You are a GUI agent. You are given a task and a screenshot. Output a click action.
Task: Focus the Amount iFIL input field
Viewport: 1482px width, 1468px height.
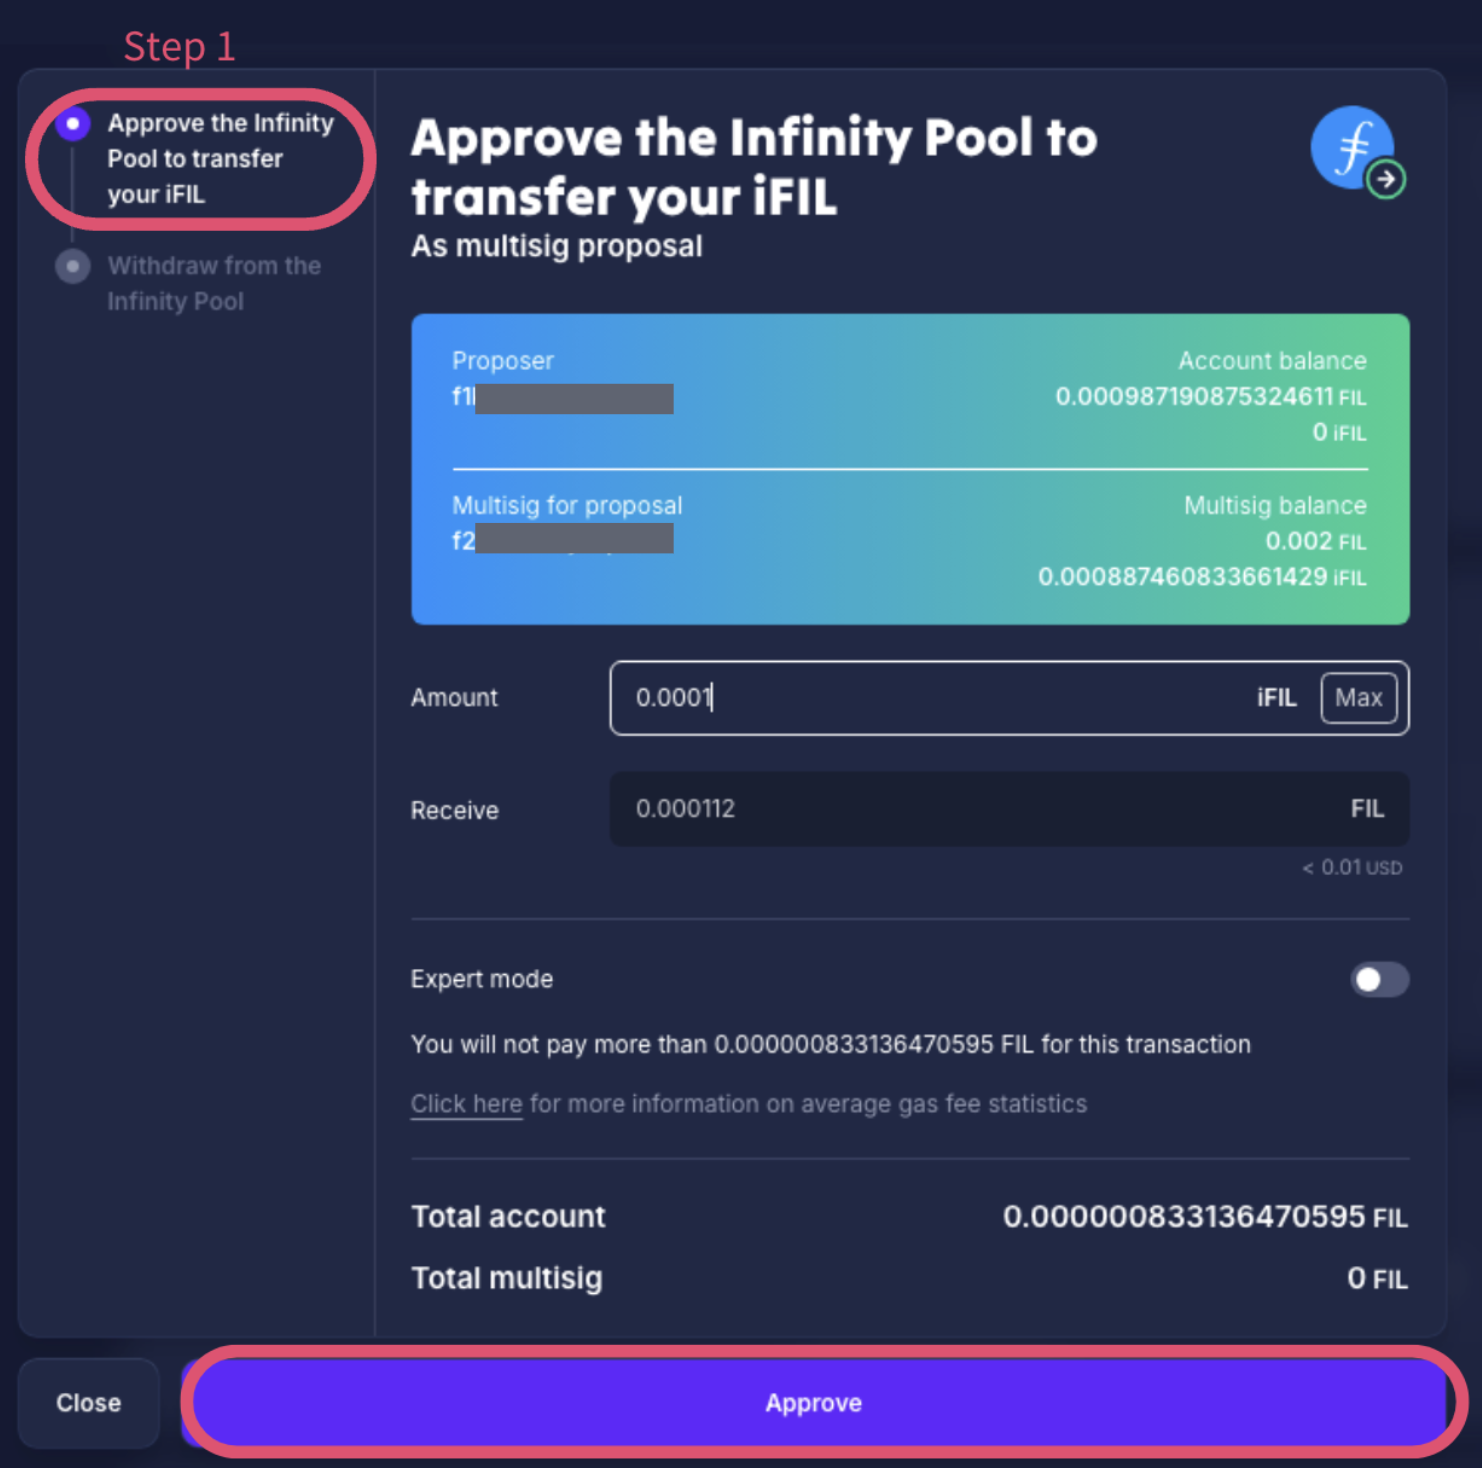tap(930, 698)
